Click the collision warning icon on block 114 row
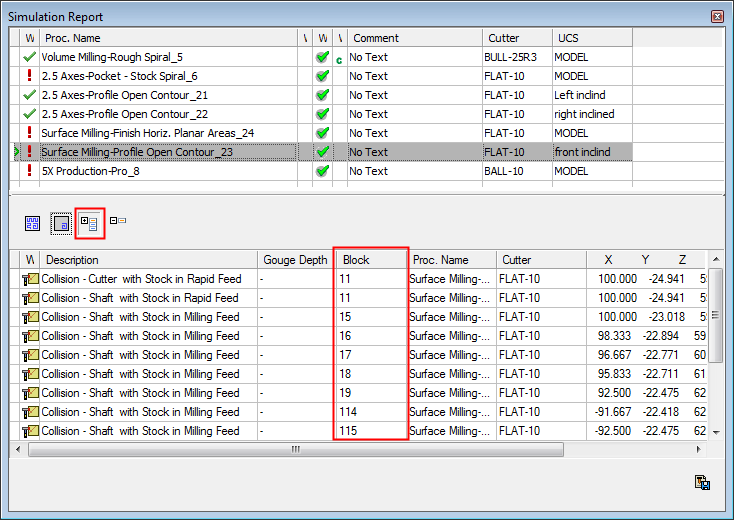 30,412
